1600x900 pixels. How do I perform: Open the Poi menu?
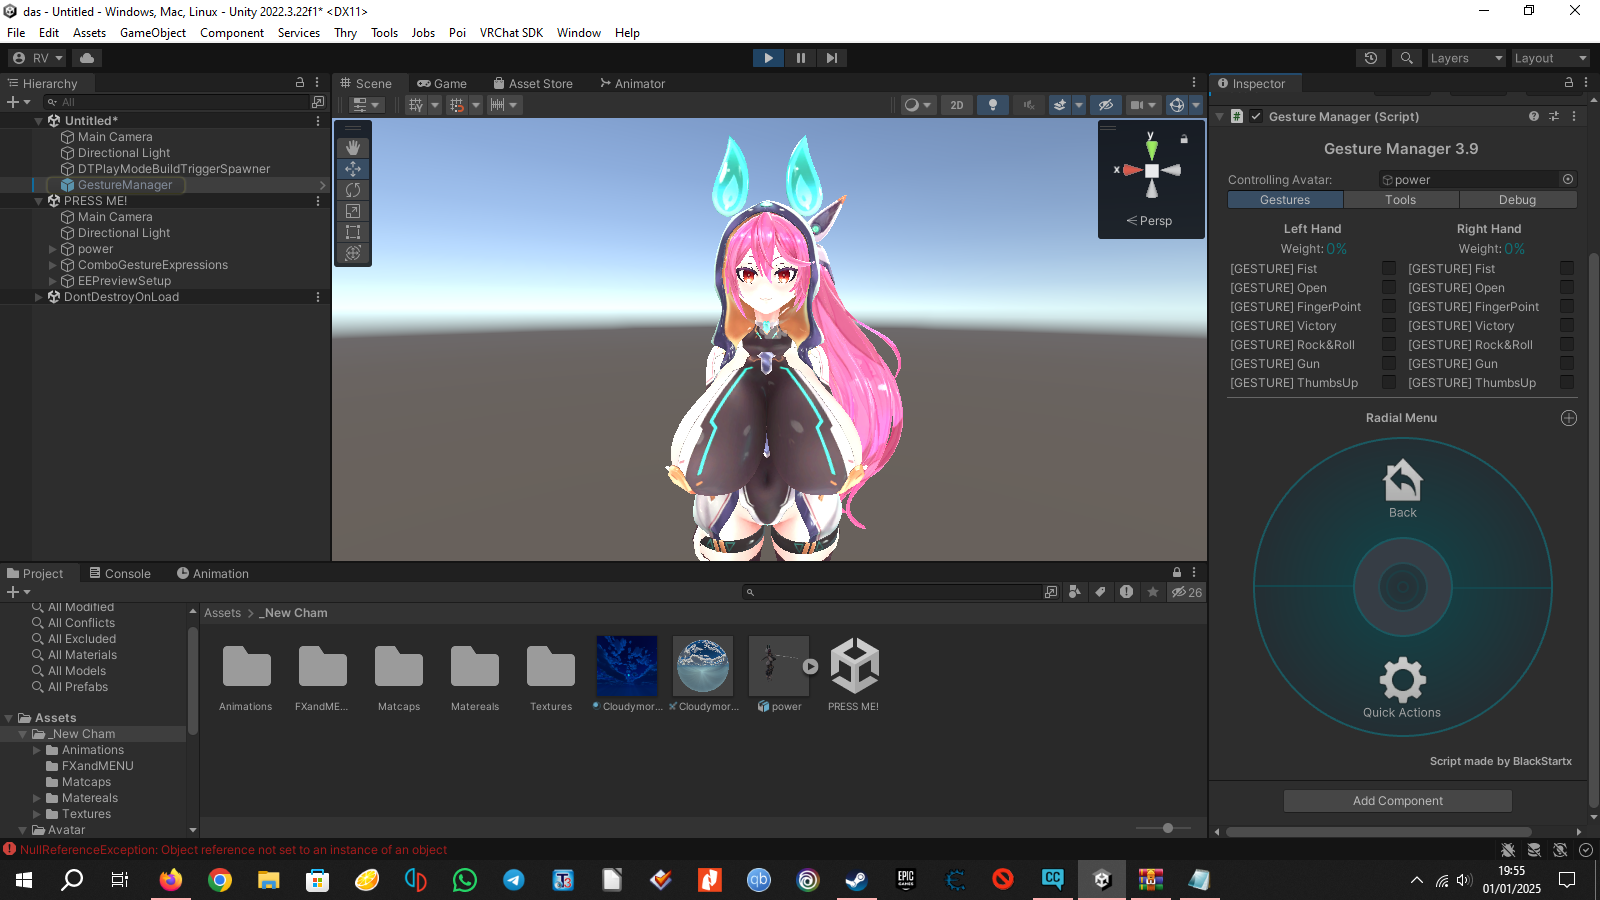pyautogui.click(x=457, y=33)
